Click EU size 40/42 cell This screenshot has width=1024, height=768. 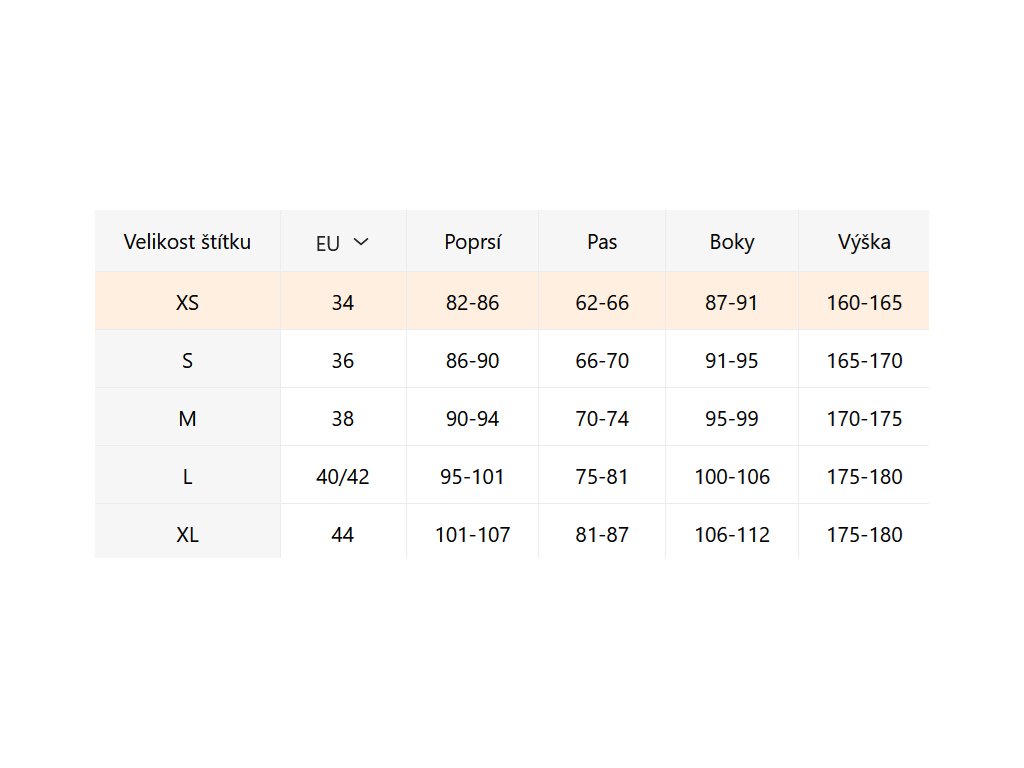click(x=343, y=476)
